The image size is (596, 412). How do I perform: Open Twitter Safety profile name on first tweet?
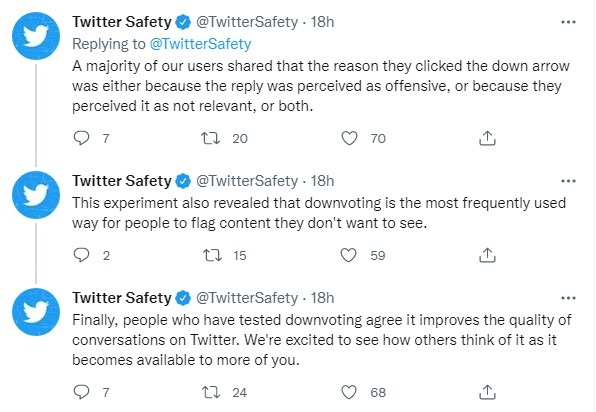(122, 22)
